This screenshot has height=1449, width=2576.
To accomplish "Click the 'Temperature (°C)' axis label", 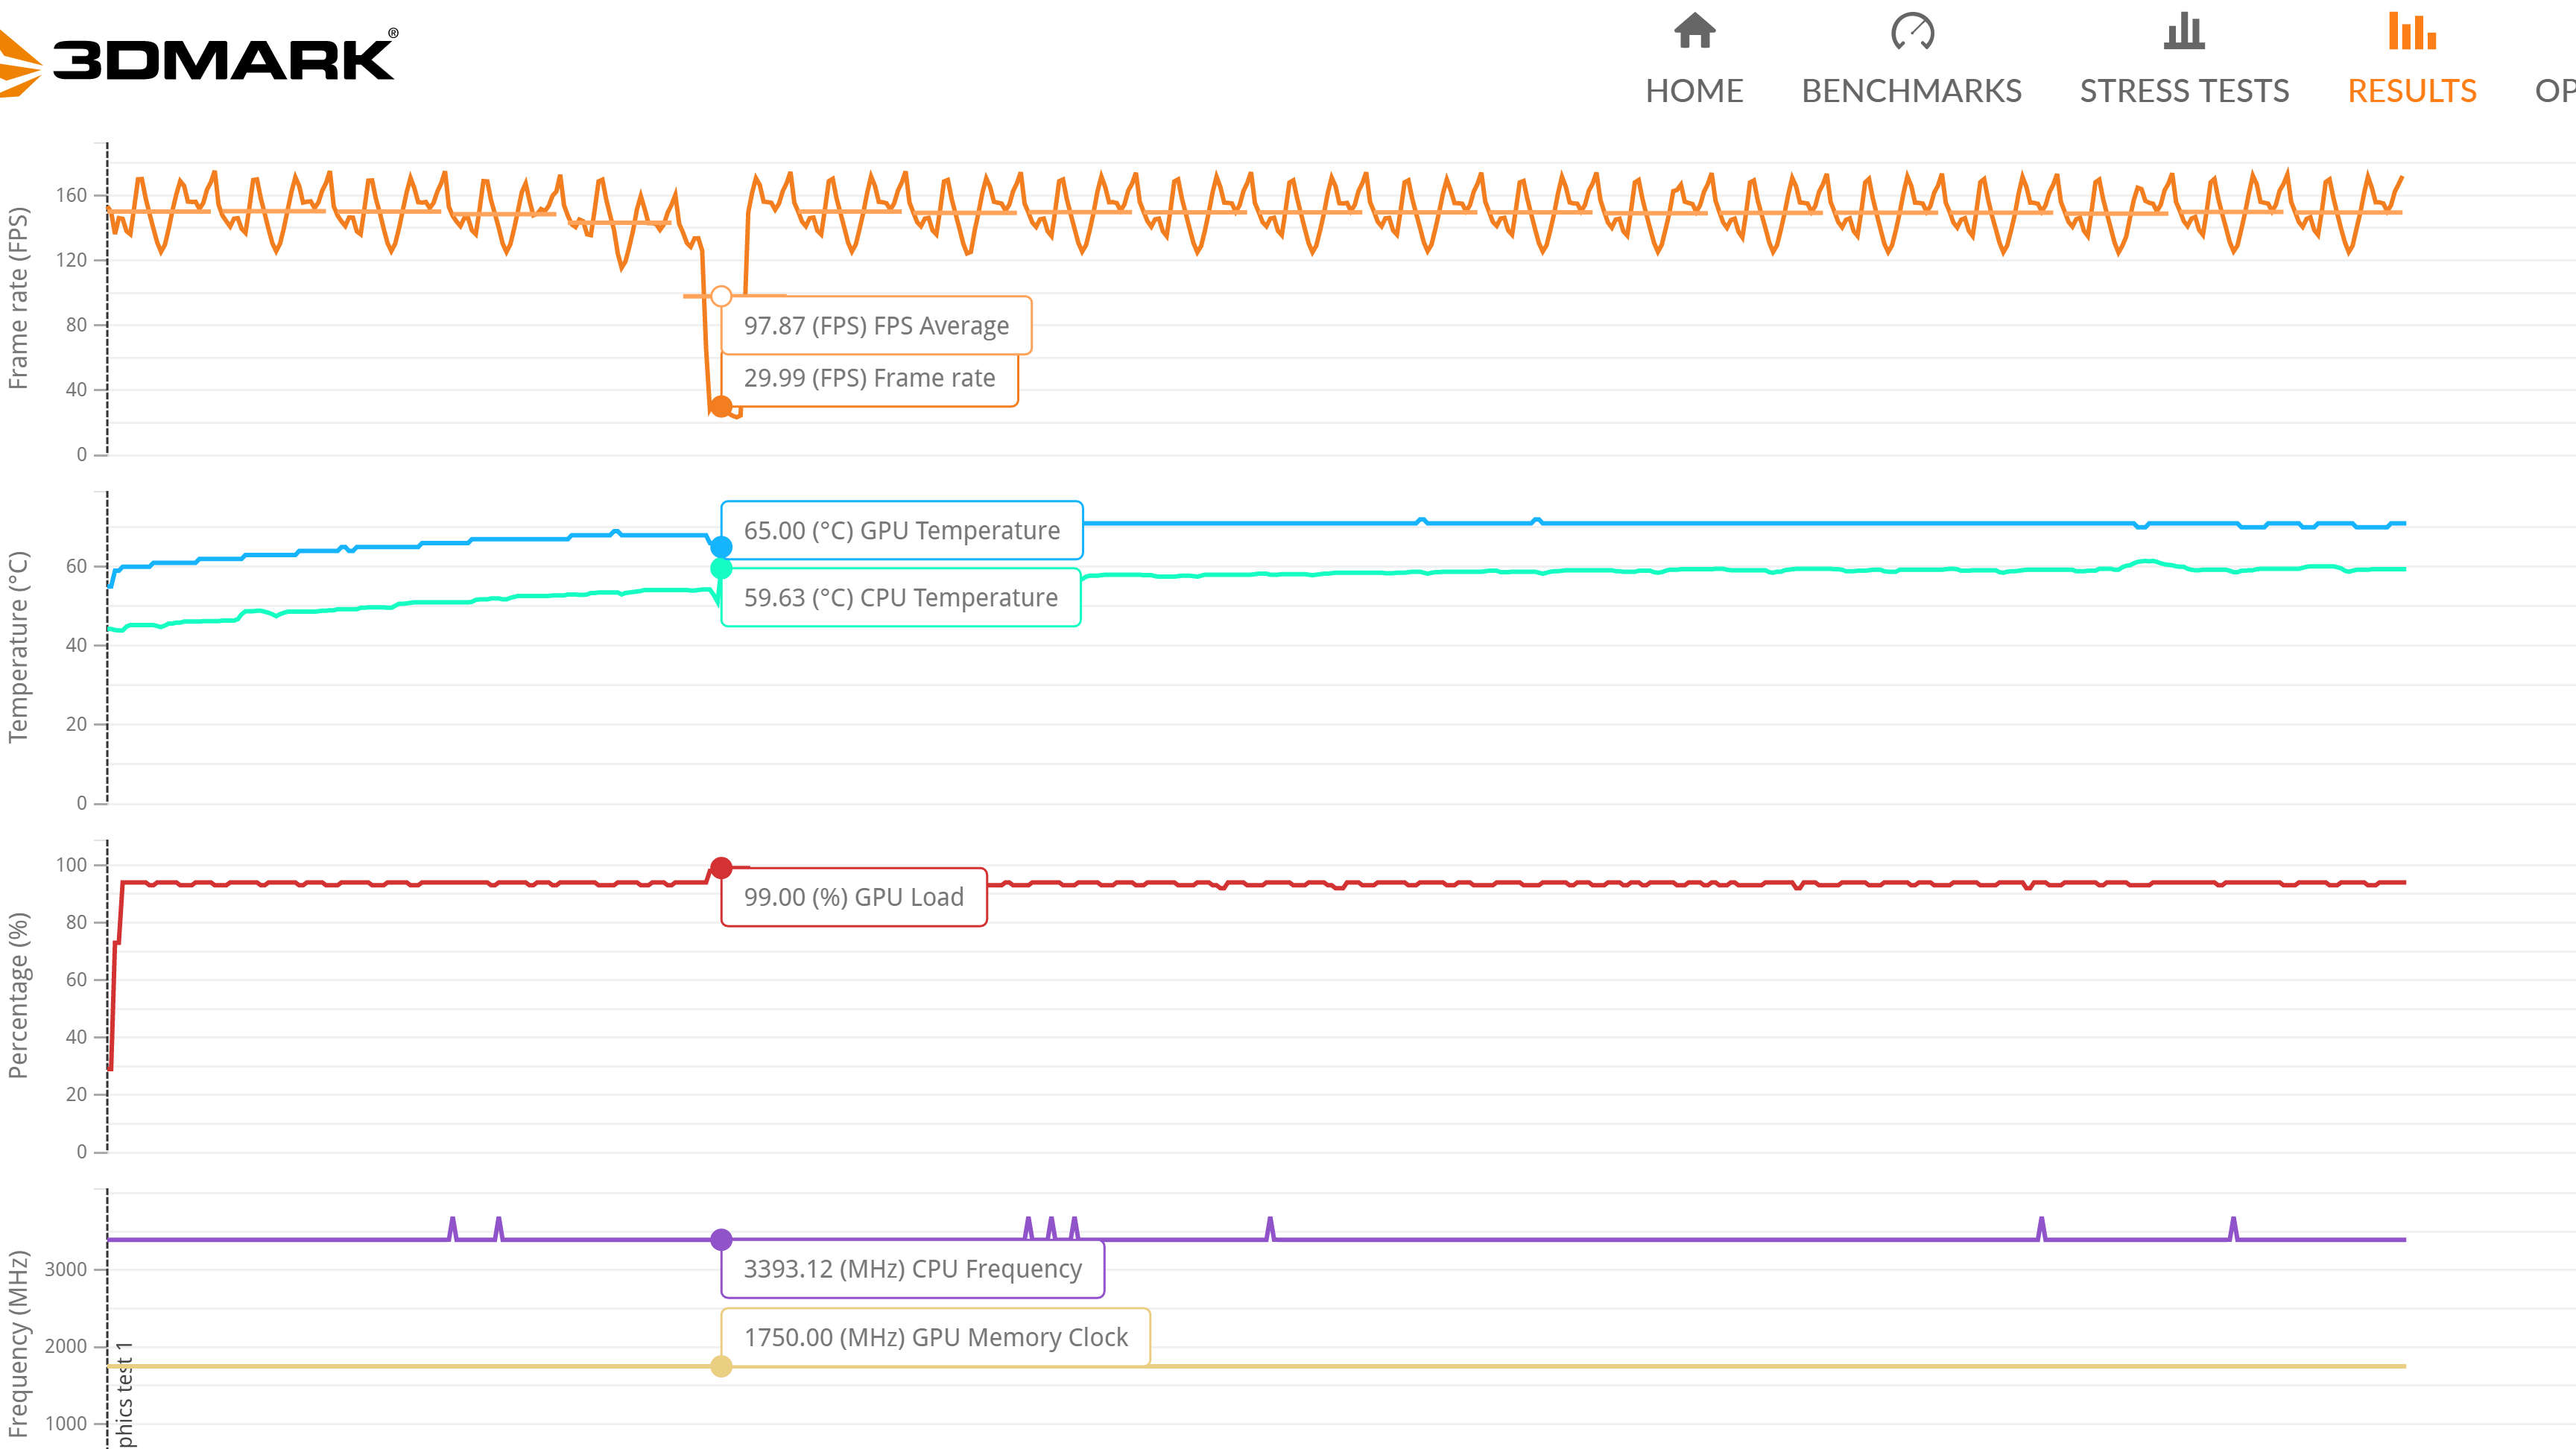I will pos(18,647).
